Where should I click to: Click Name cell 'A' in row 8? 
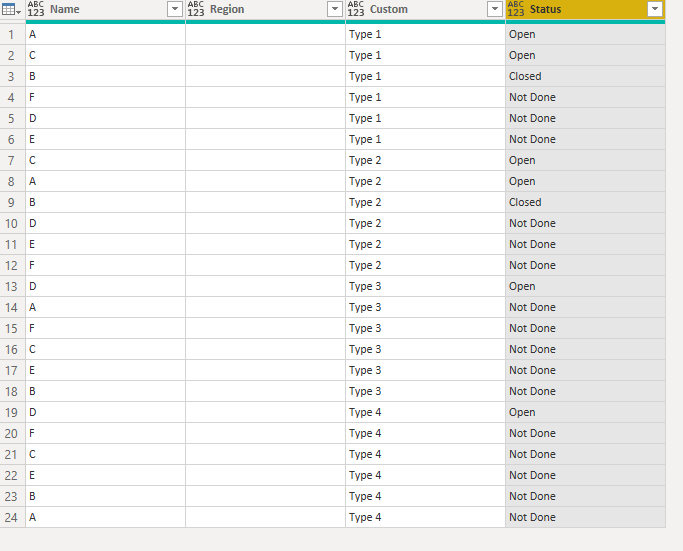click(x=105, y=181)
